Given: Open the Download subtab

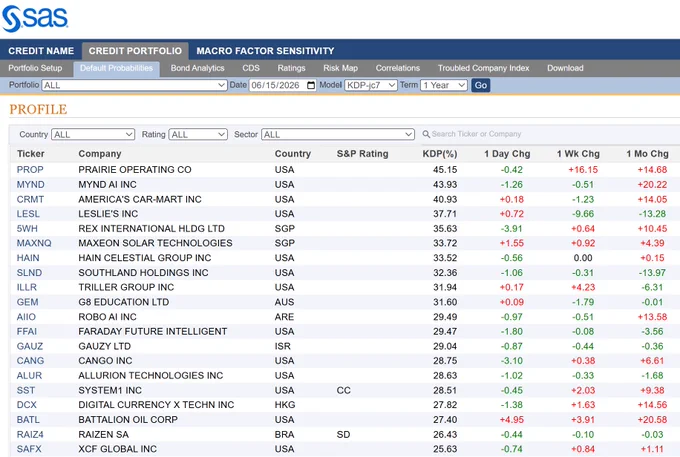Looking at the screenshot, I should coord(565,69).
